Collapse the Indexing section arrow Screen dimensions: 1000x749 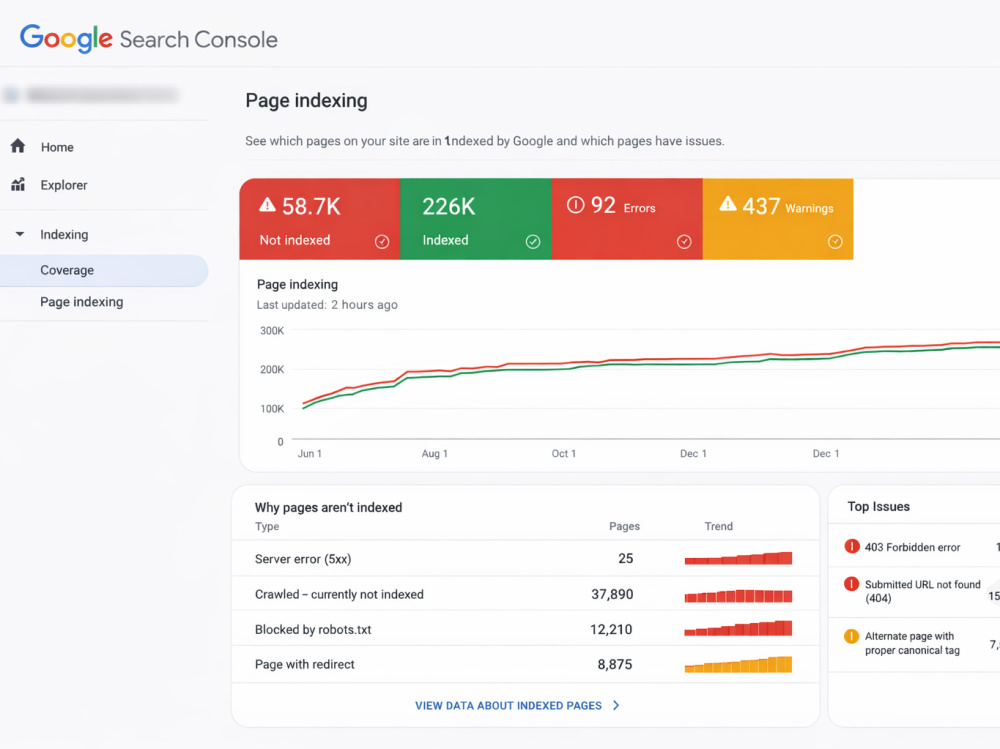click(20, 234)
